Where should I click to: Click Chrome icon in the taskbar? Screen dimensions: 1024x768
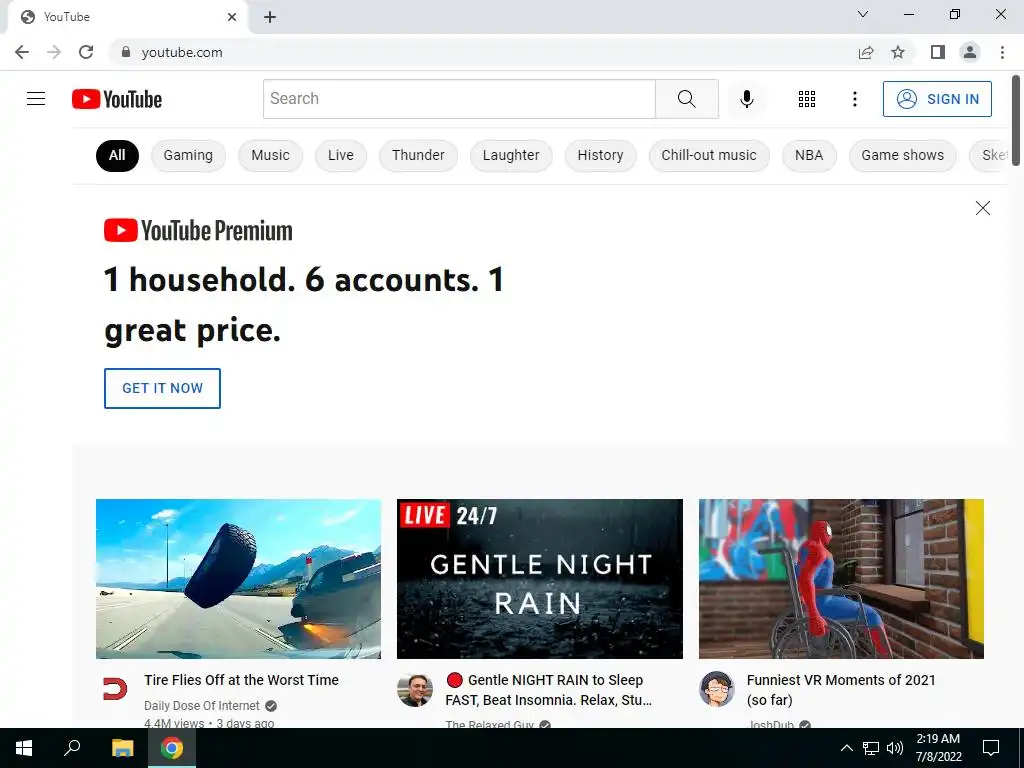(172, 748)
